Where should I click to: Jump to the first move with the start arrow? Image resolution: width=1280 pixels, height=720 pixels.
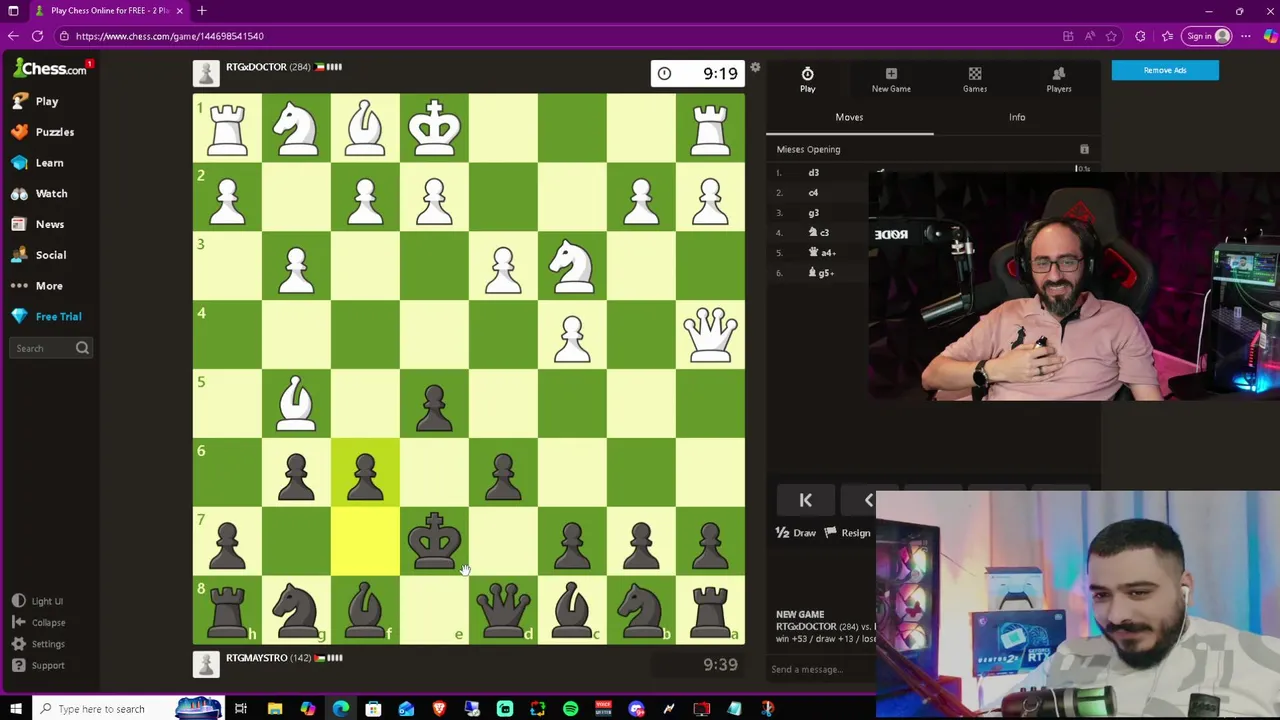click(805, 500)
